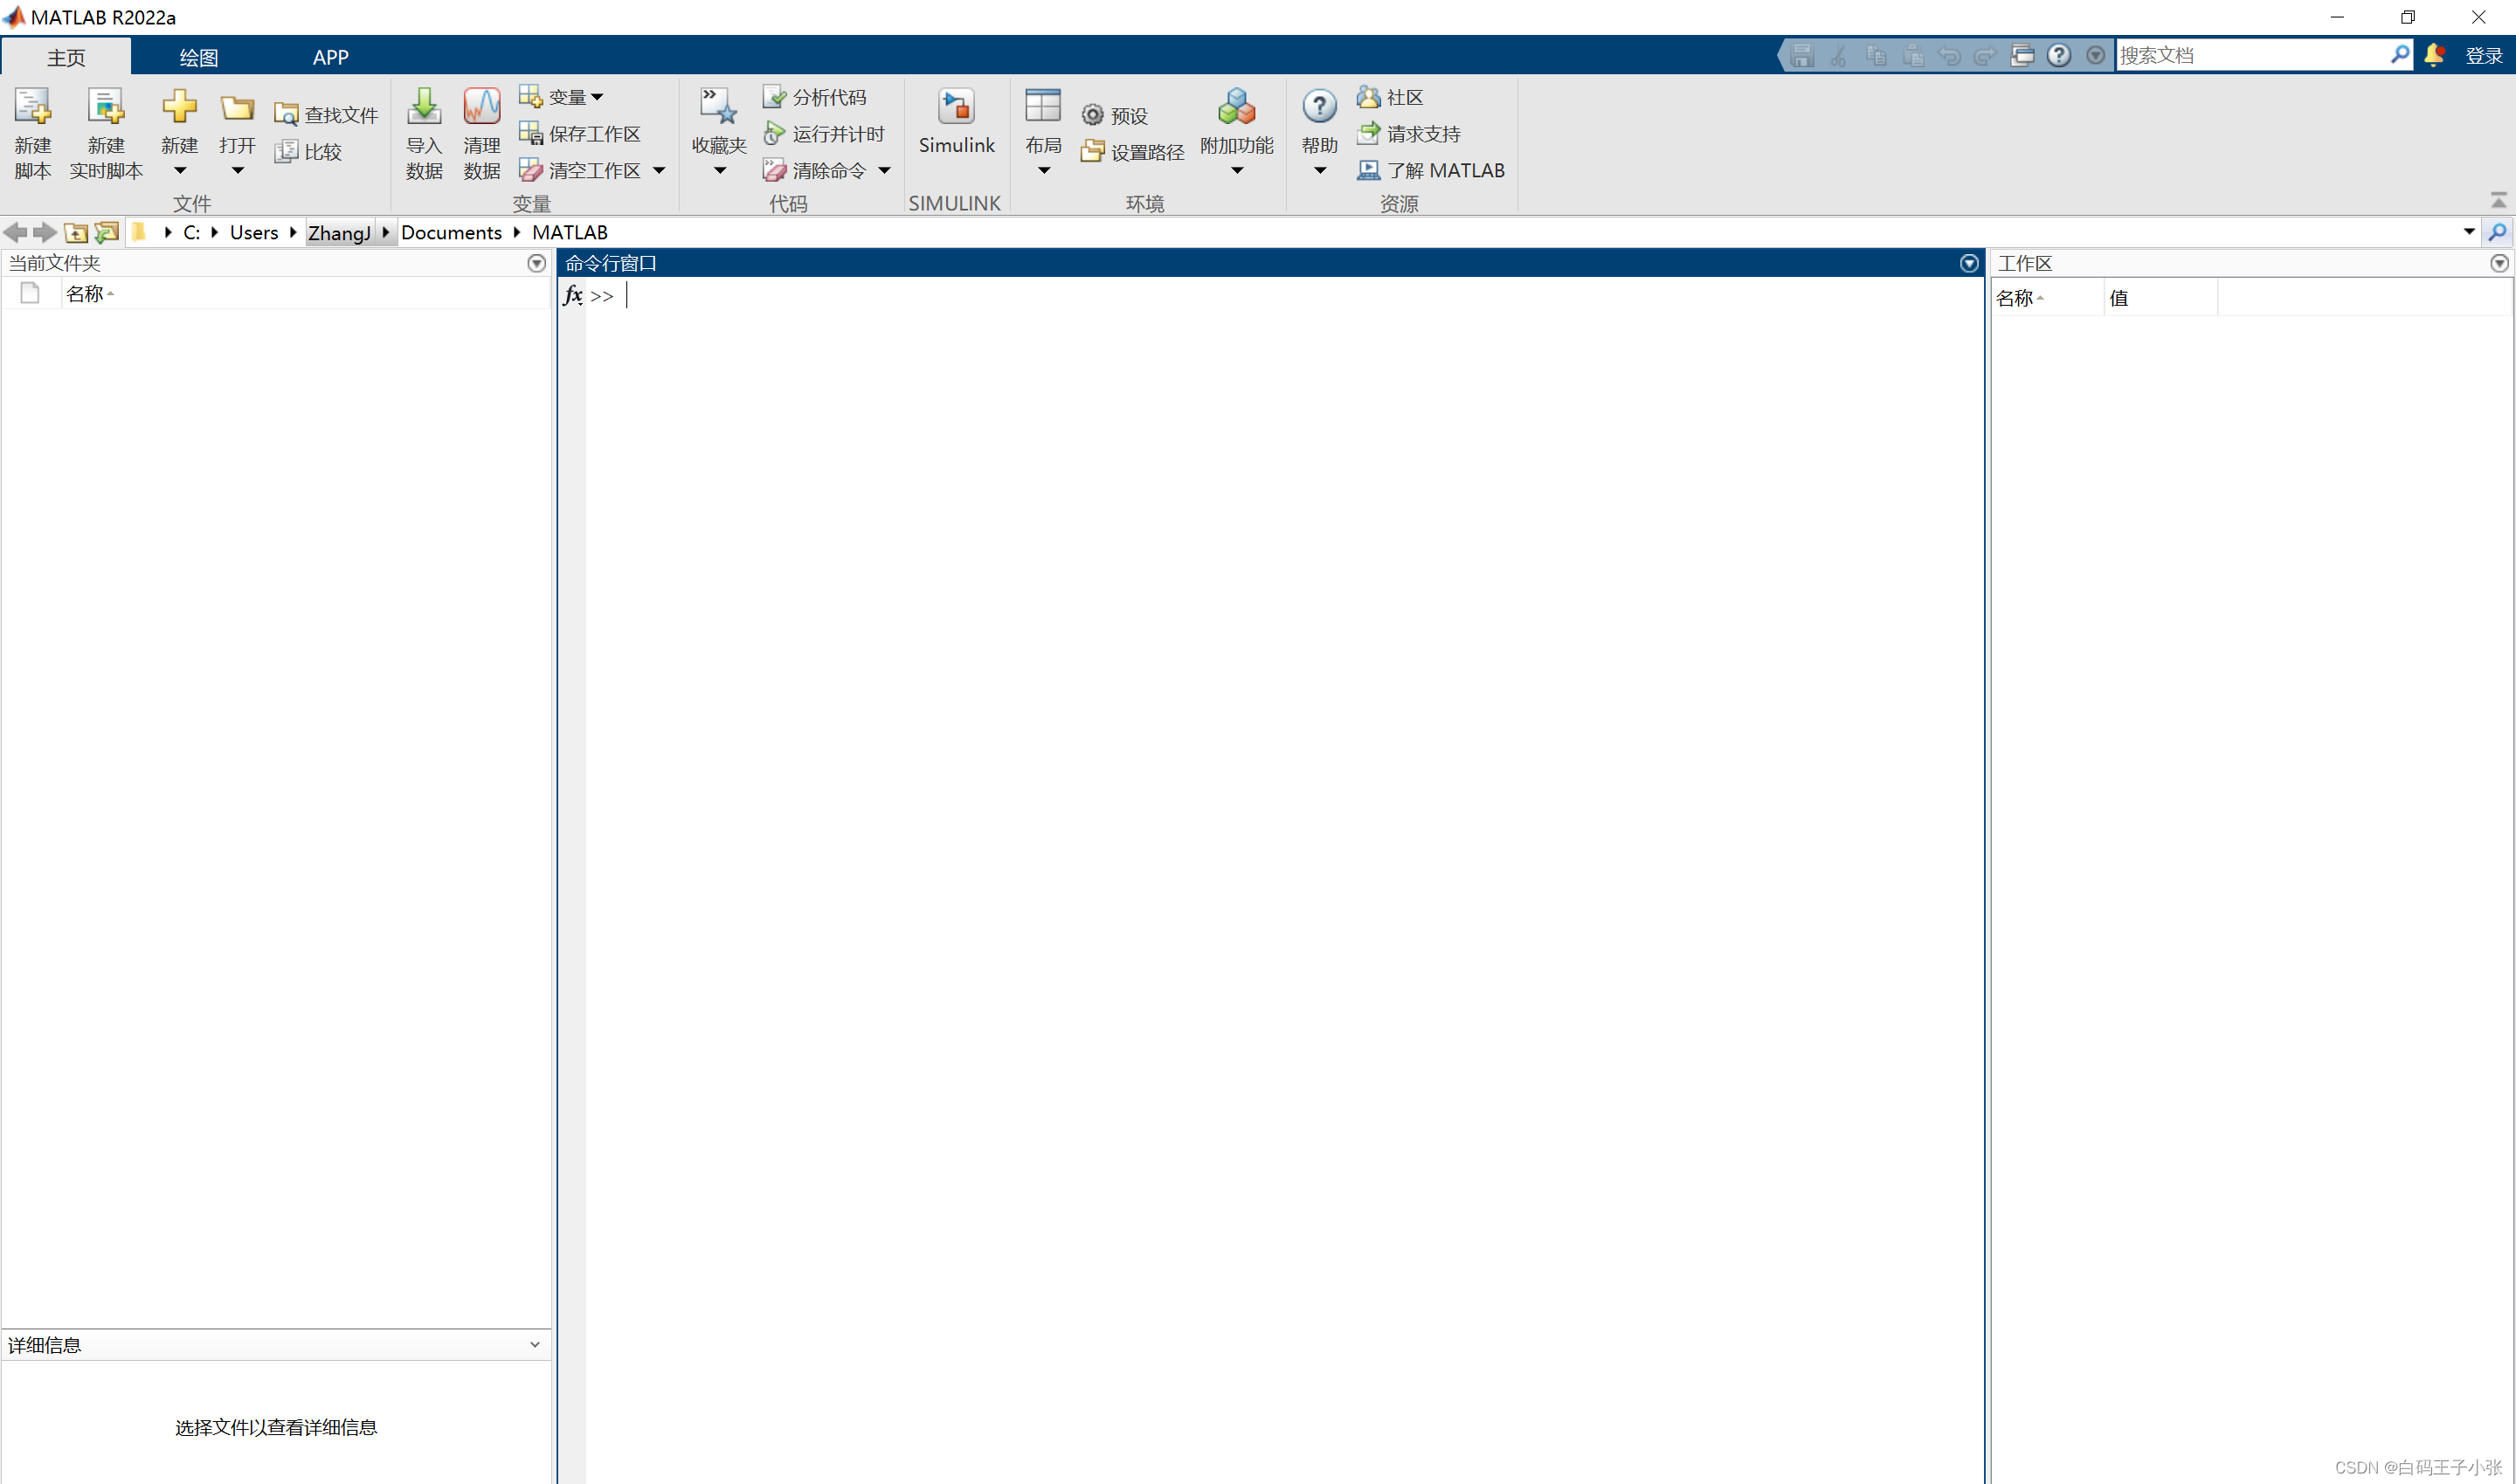Screen dimensions: 2516x1484
Task: Click the Analyze Code (分析代码) button
Action: tap(815, 97)
